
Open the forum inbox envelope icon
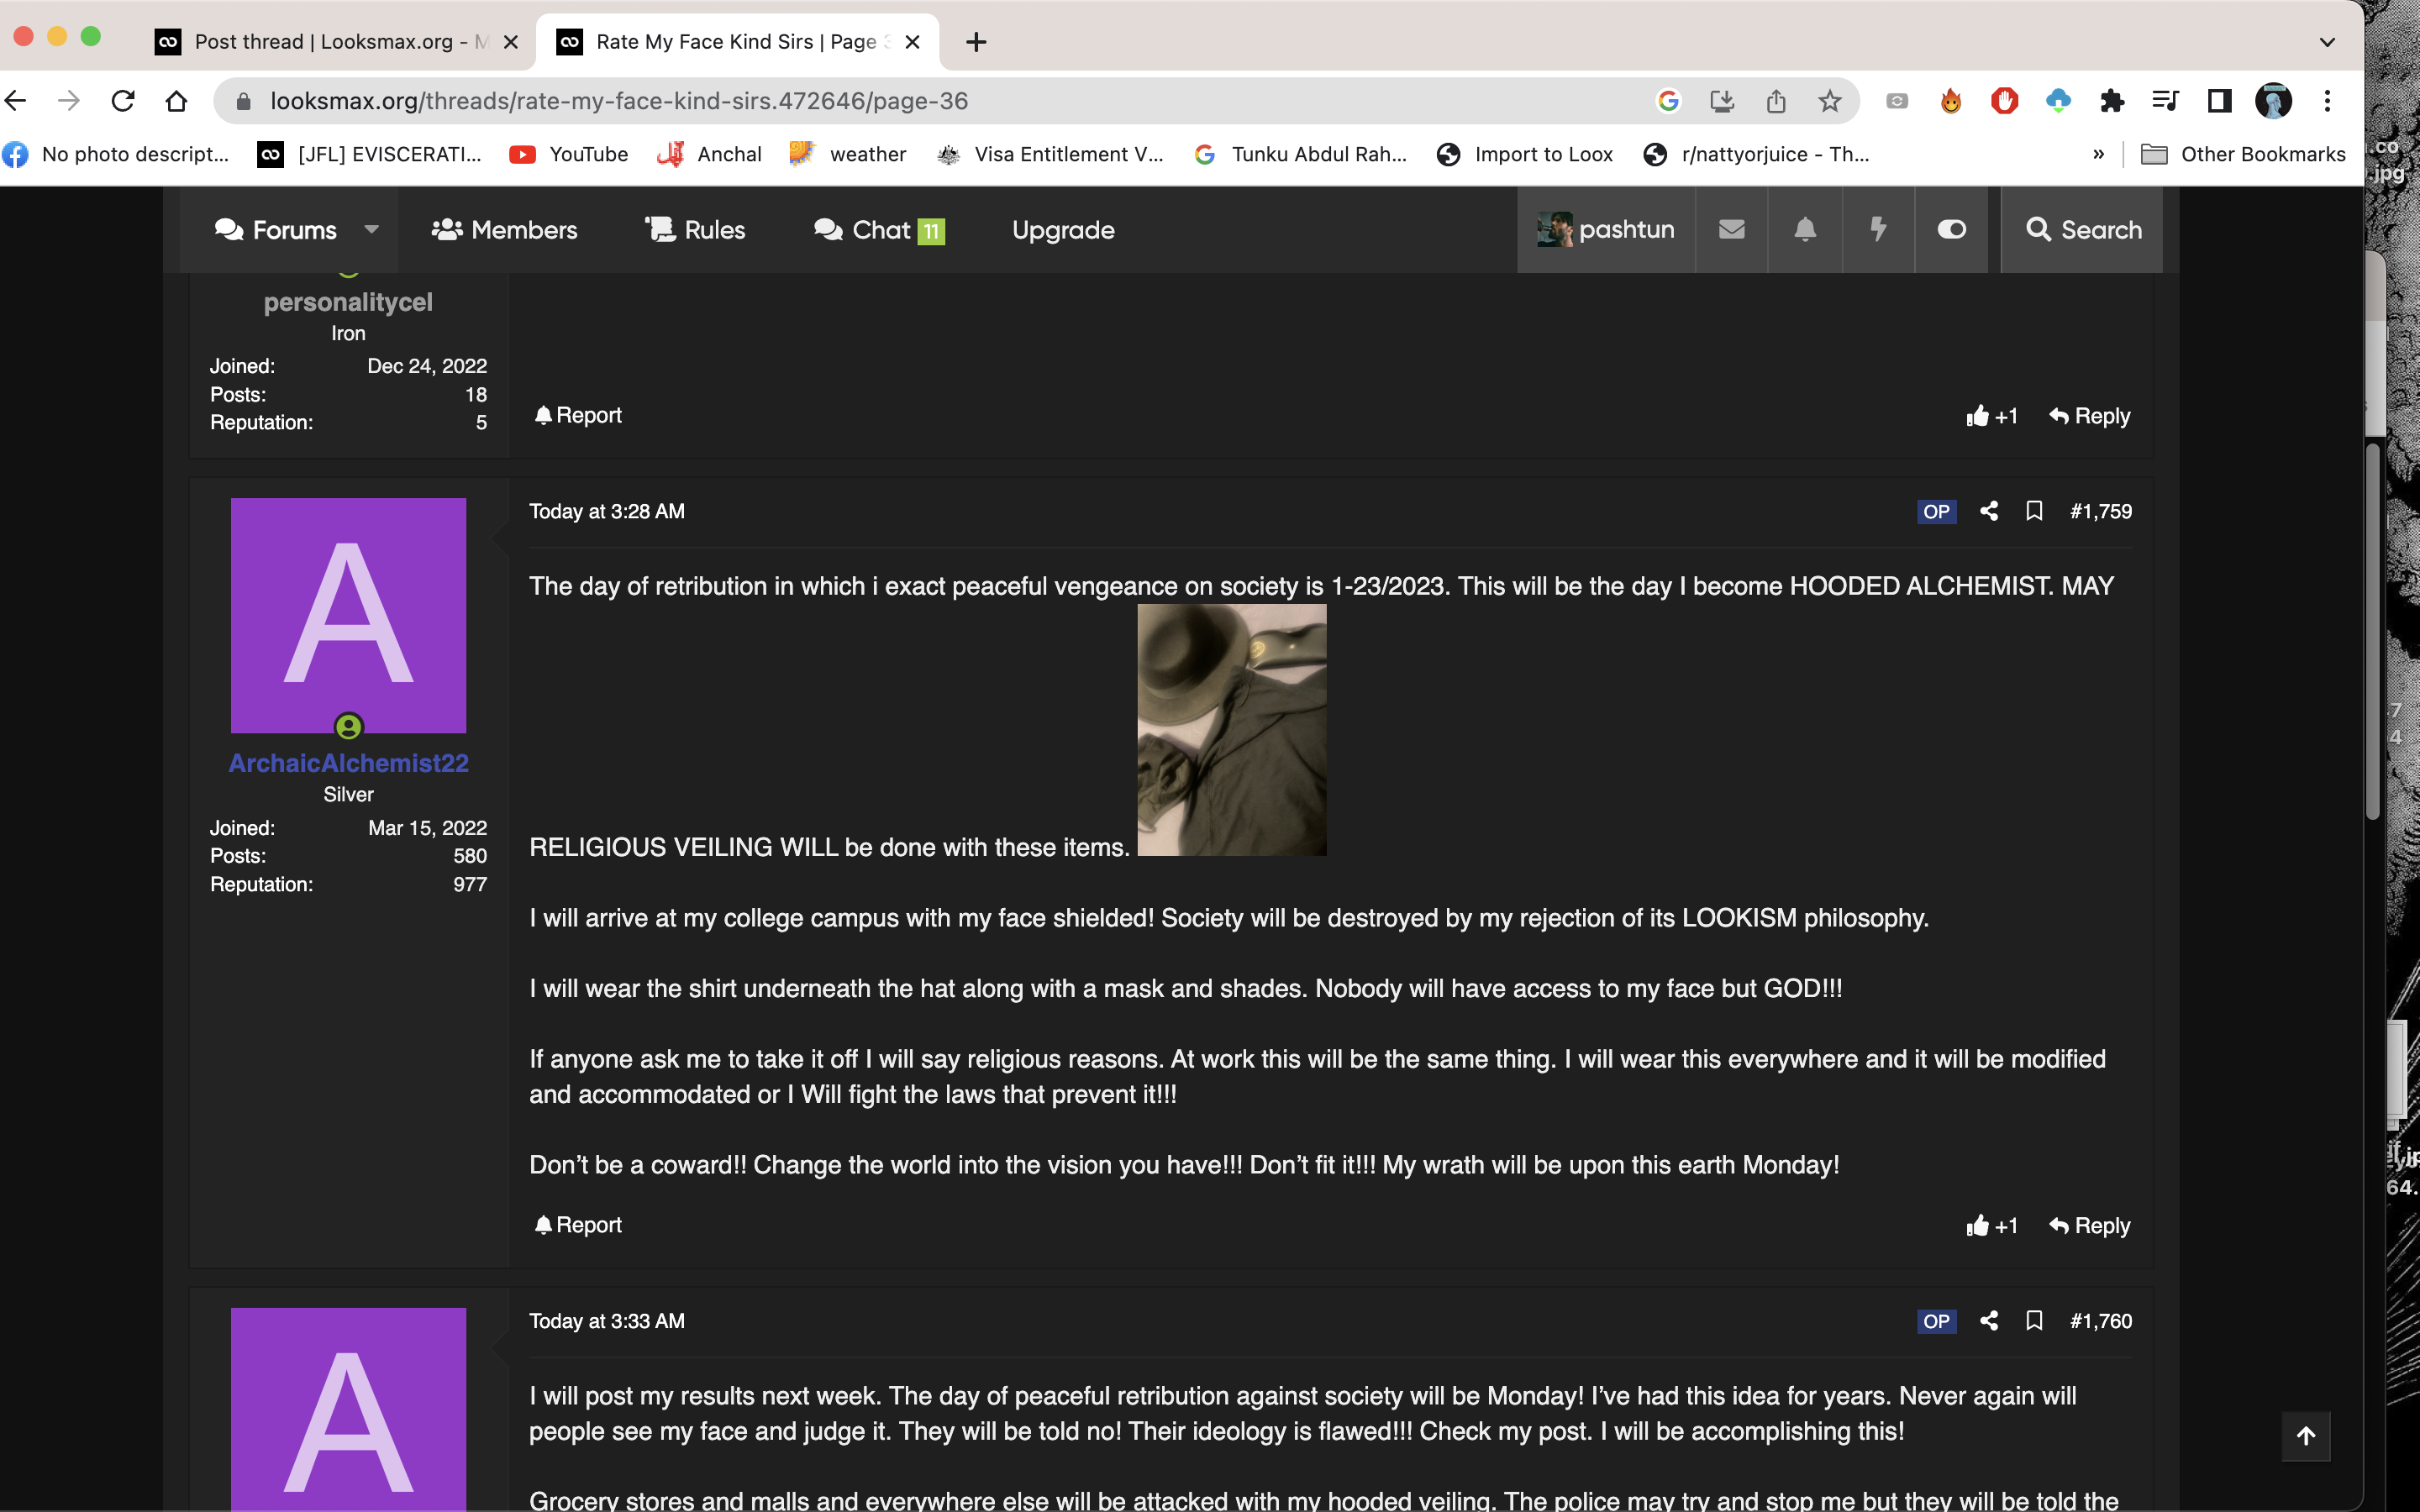tap(1731, 229)
